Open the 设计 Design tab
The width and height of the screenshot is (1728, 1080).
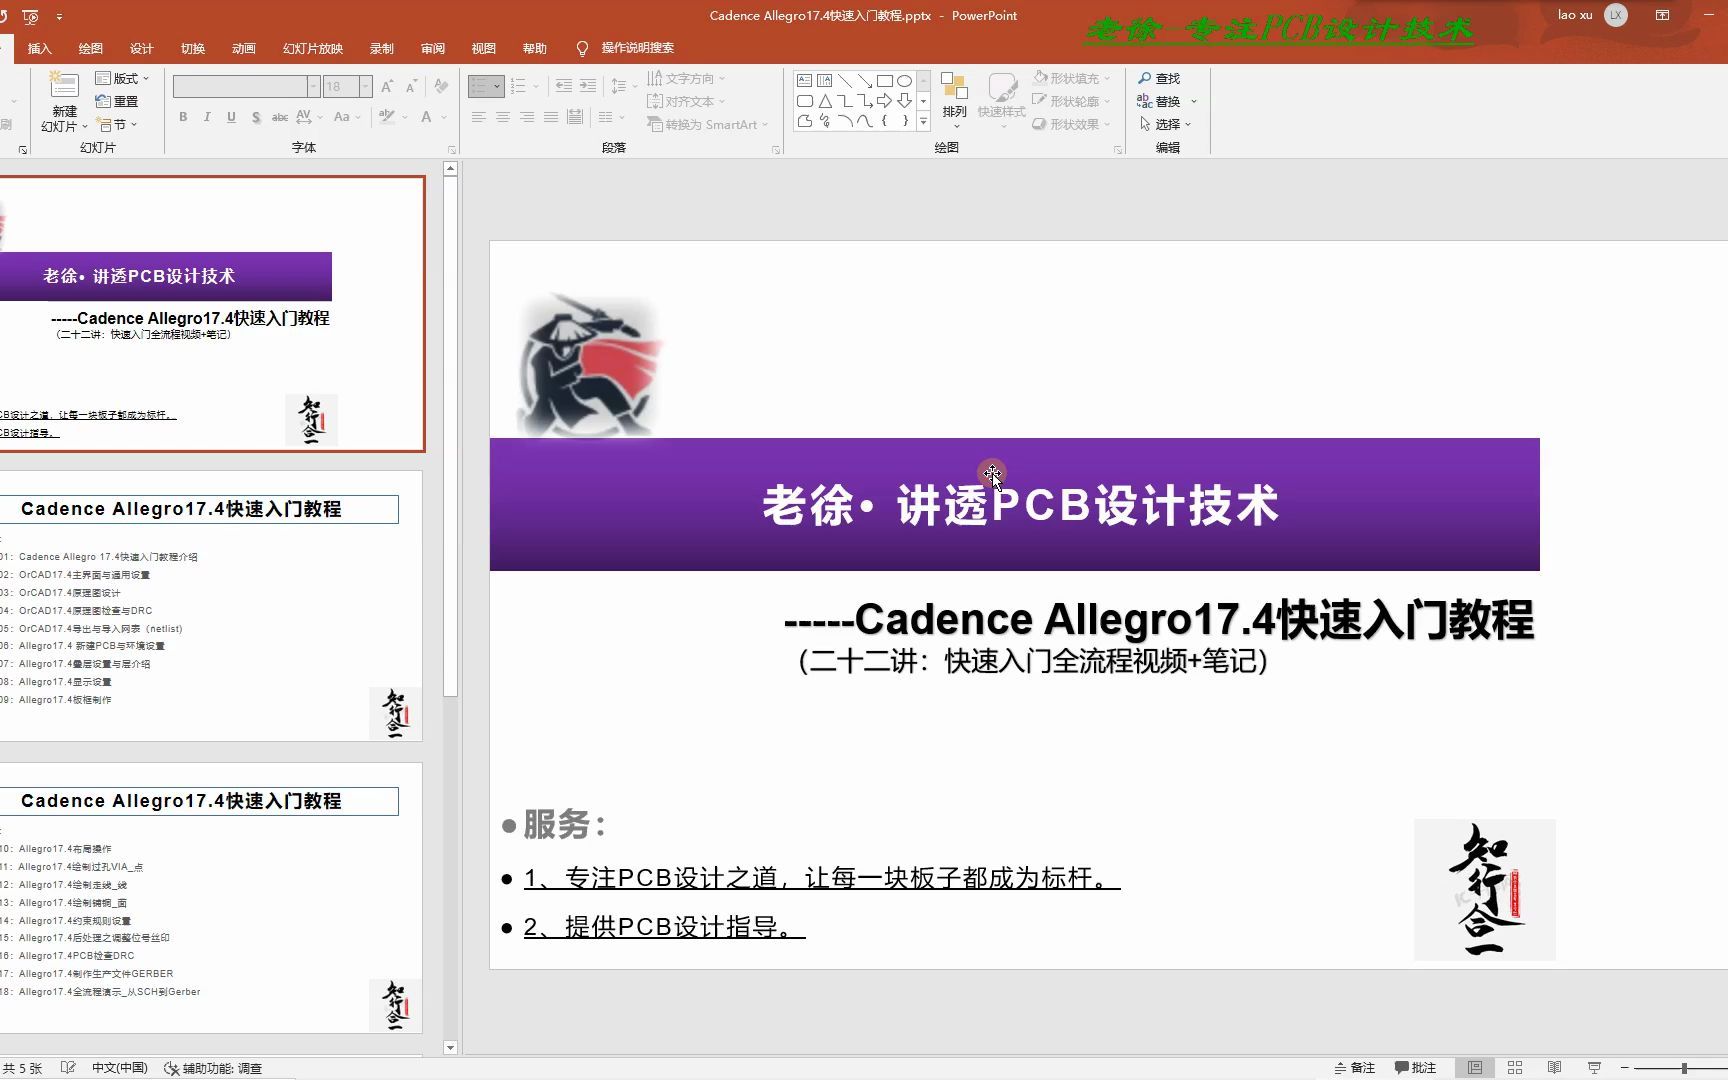tap(142, 48)
